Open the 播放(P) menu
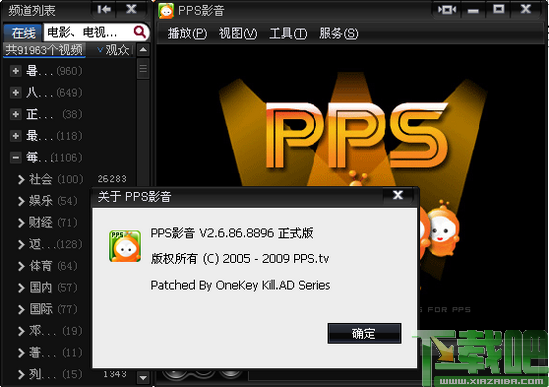The width and height of the screenshot is (549, 387). pyautogui.click(x=187, y=34)
